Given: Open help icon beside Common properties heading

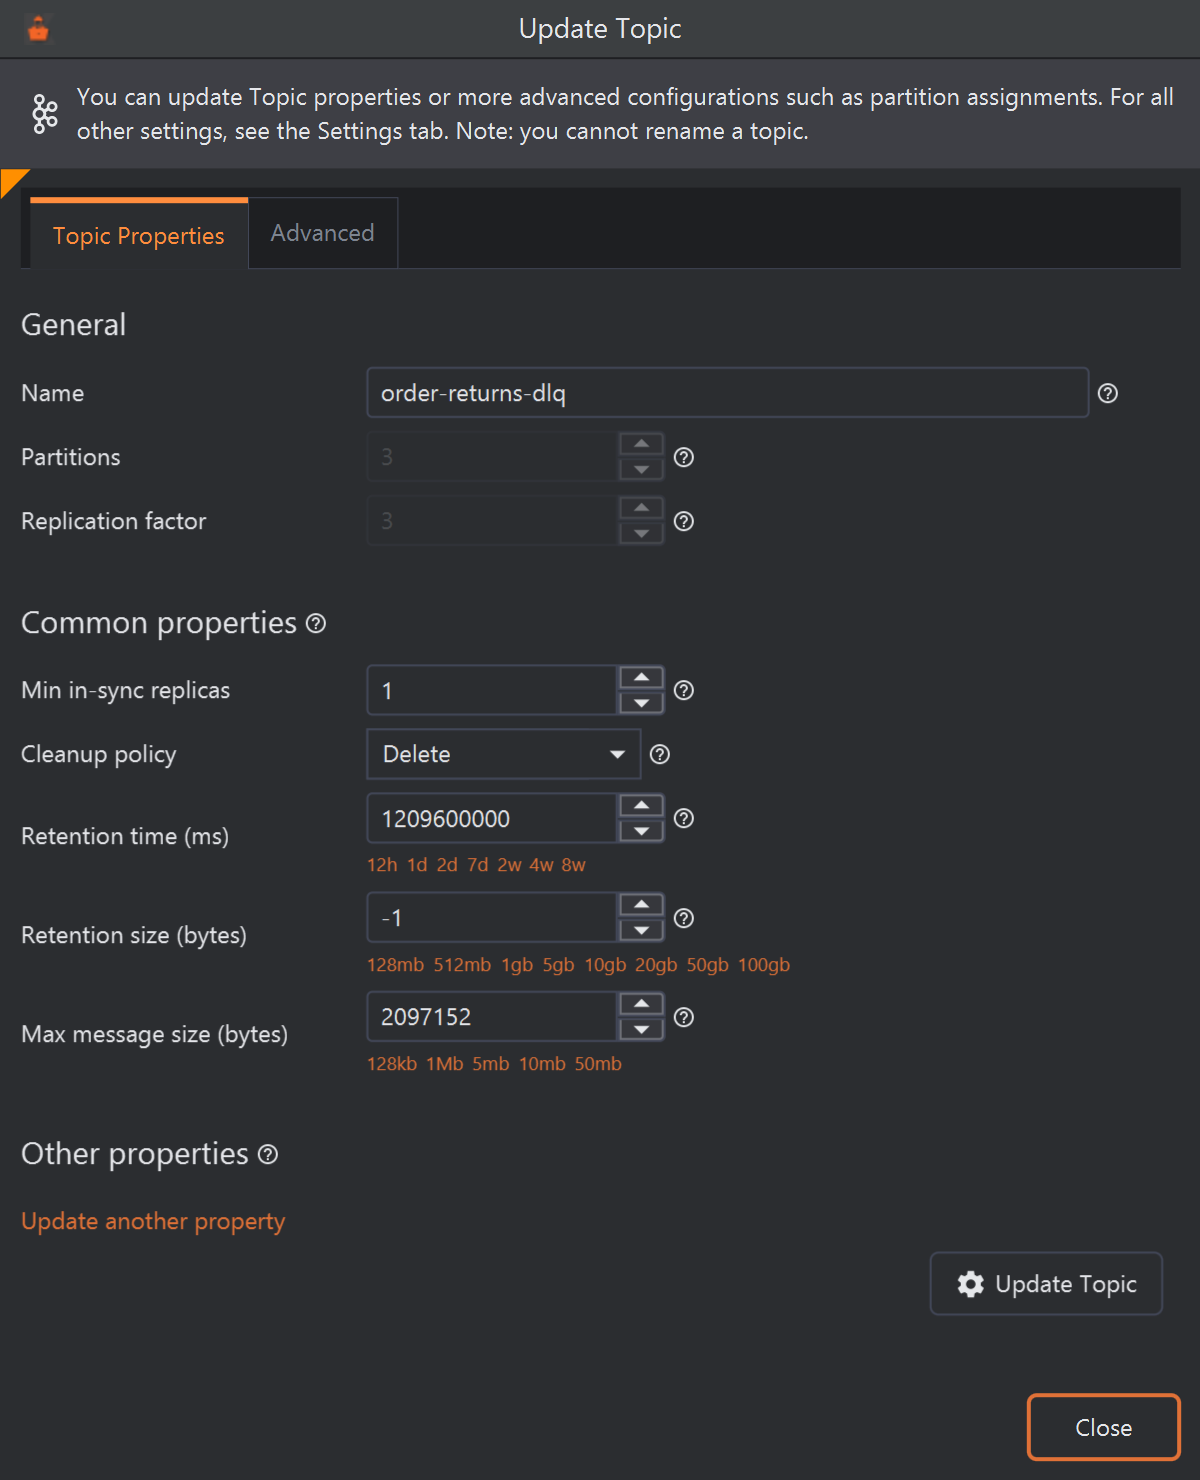Looking at the screenshot, I should pyautogui.click(x=316, y=623).
